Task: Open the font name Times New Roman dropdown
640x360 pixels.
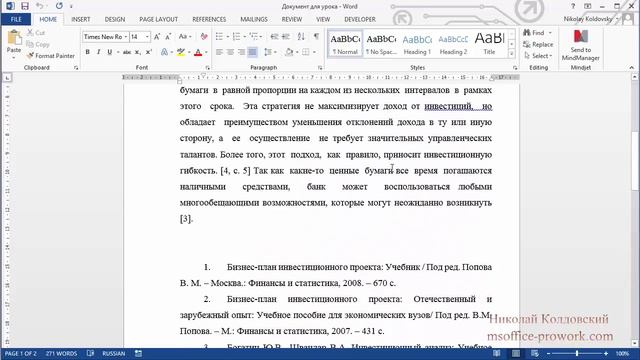Action: click(126, 37)
